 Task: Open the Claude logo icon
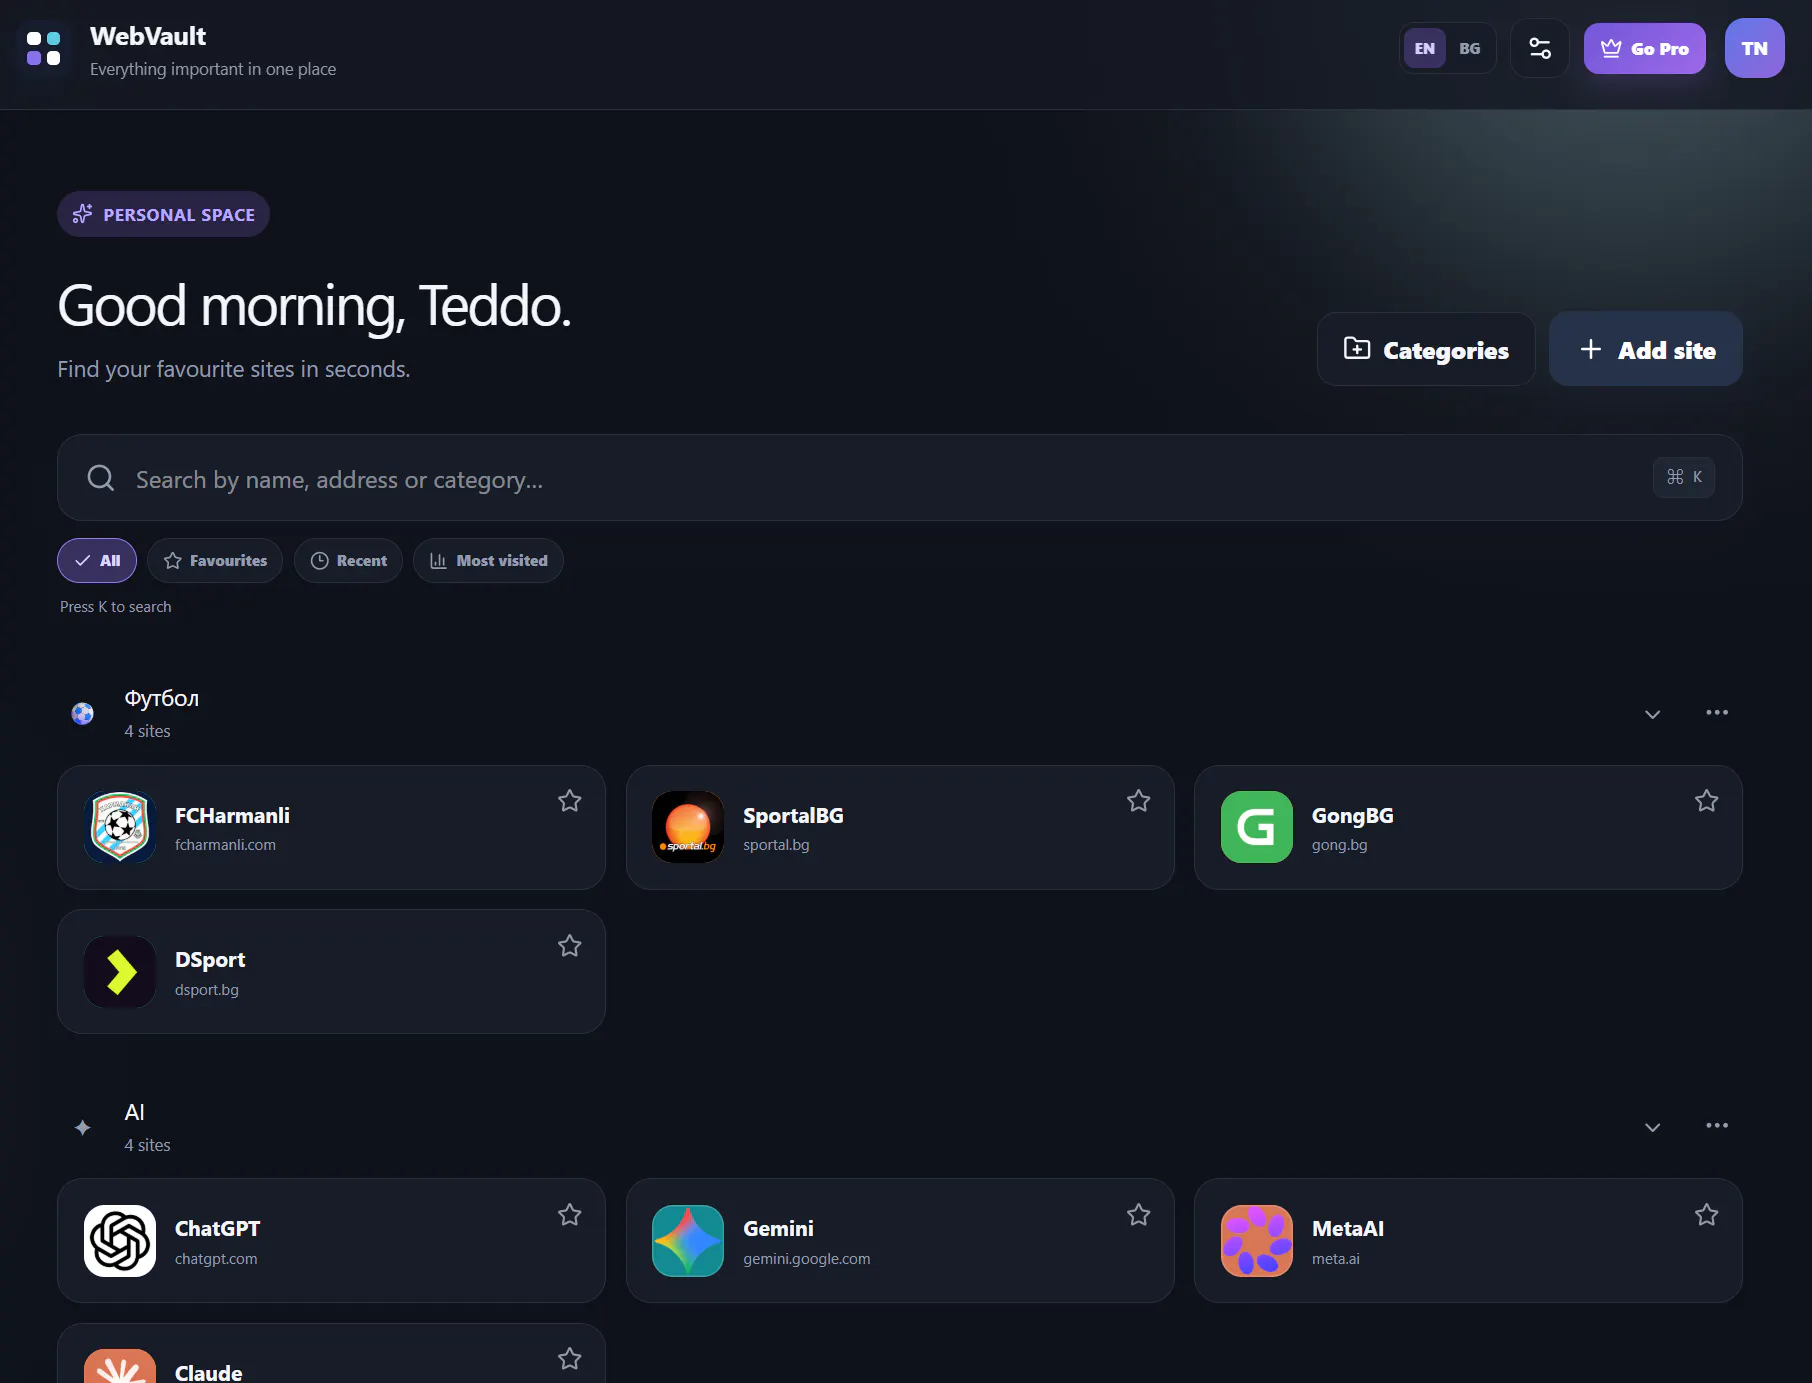(x=120, y=1366)
